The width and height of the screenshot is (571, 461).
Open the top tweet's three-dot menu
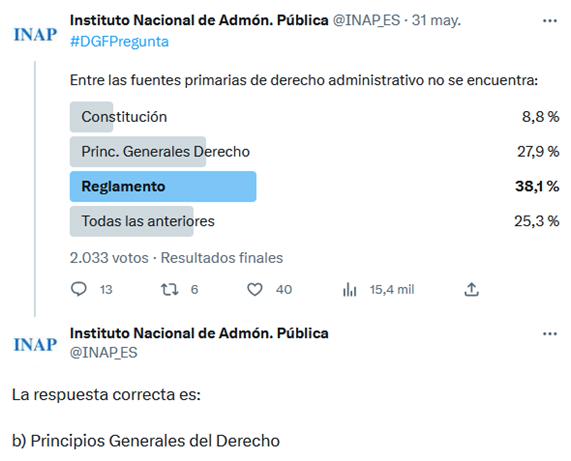550,21
